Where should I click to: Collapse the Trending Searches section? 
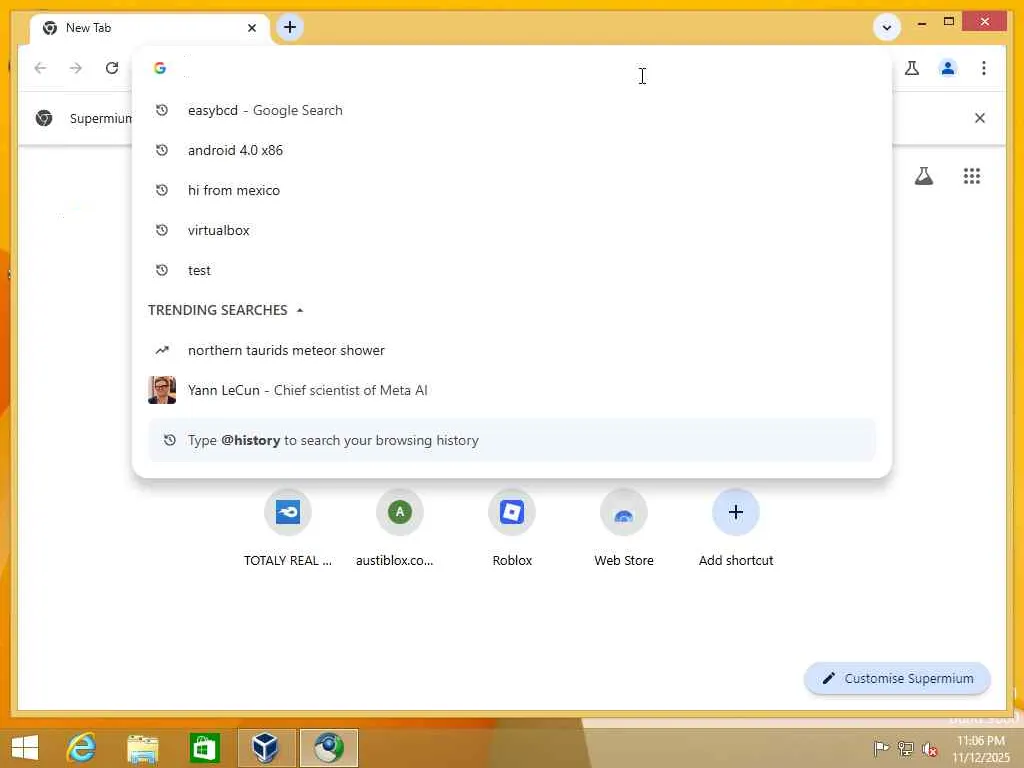tap(300, 310)
